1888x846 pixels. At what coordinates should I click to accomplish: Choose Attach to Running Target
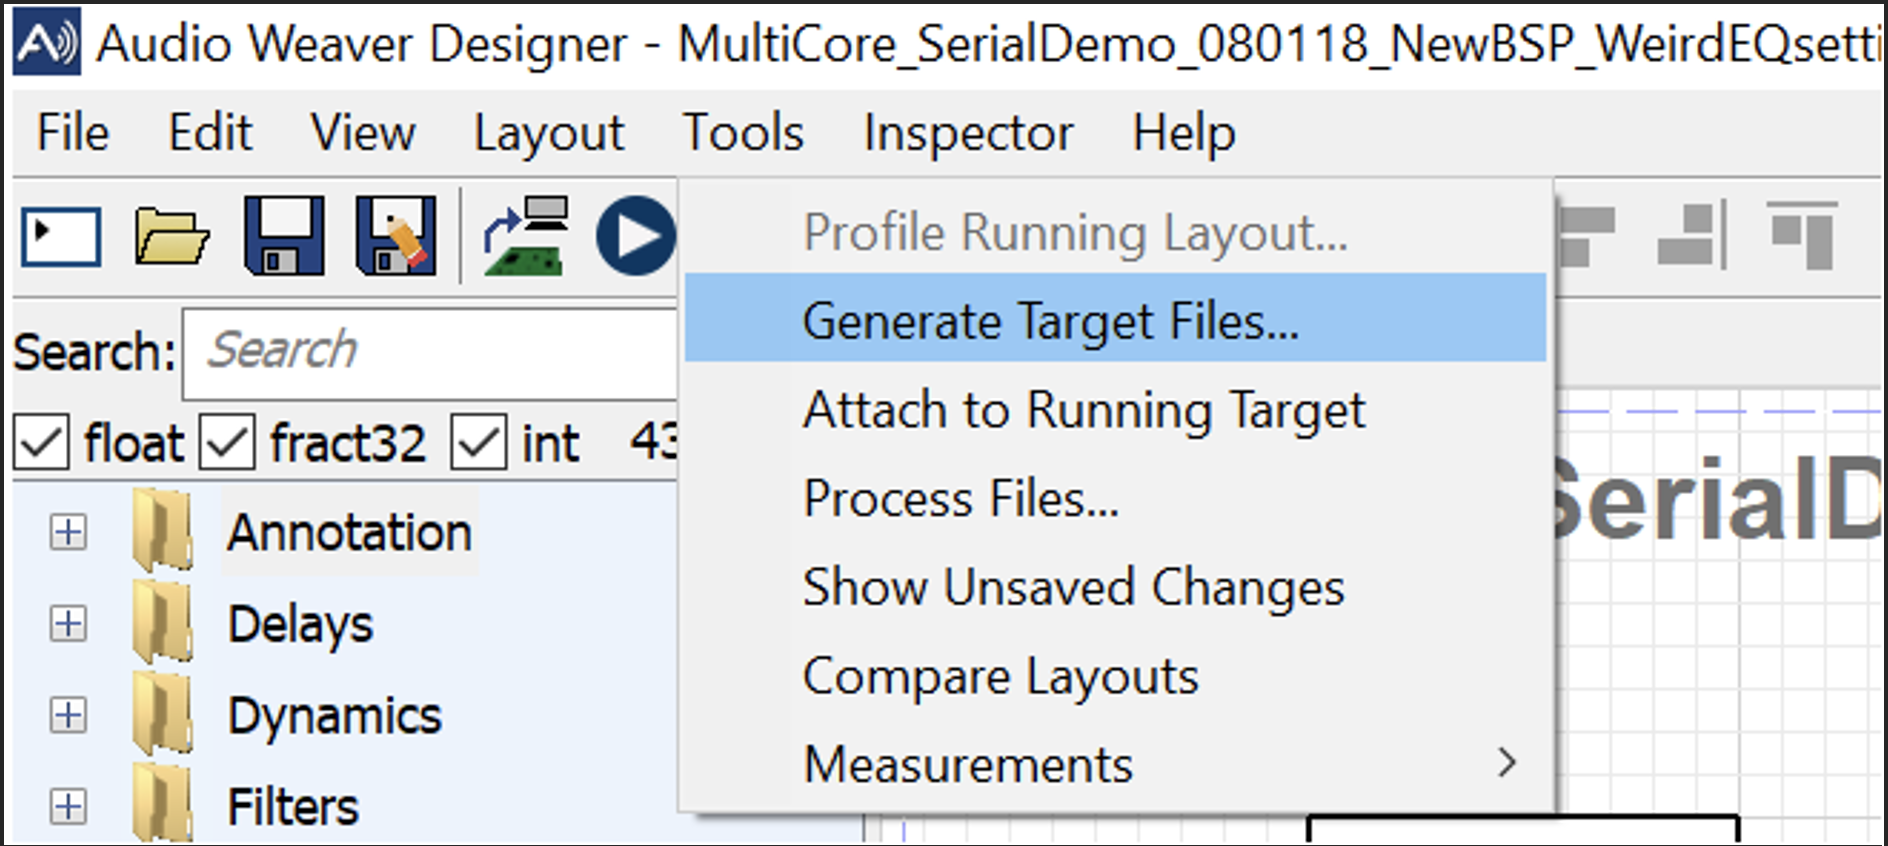tap(1084, 410)
